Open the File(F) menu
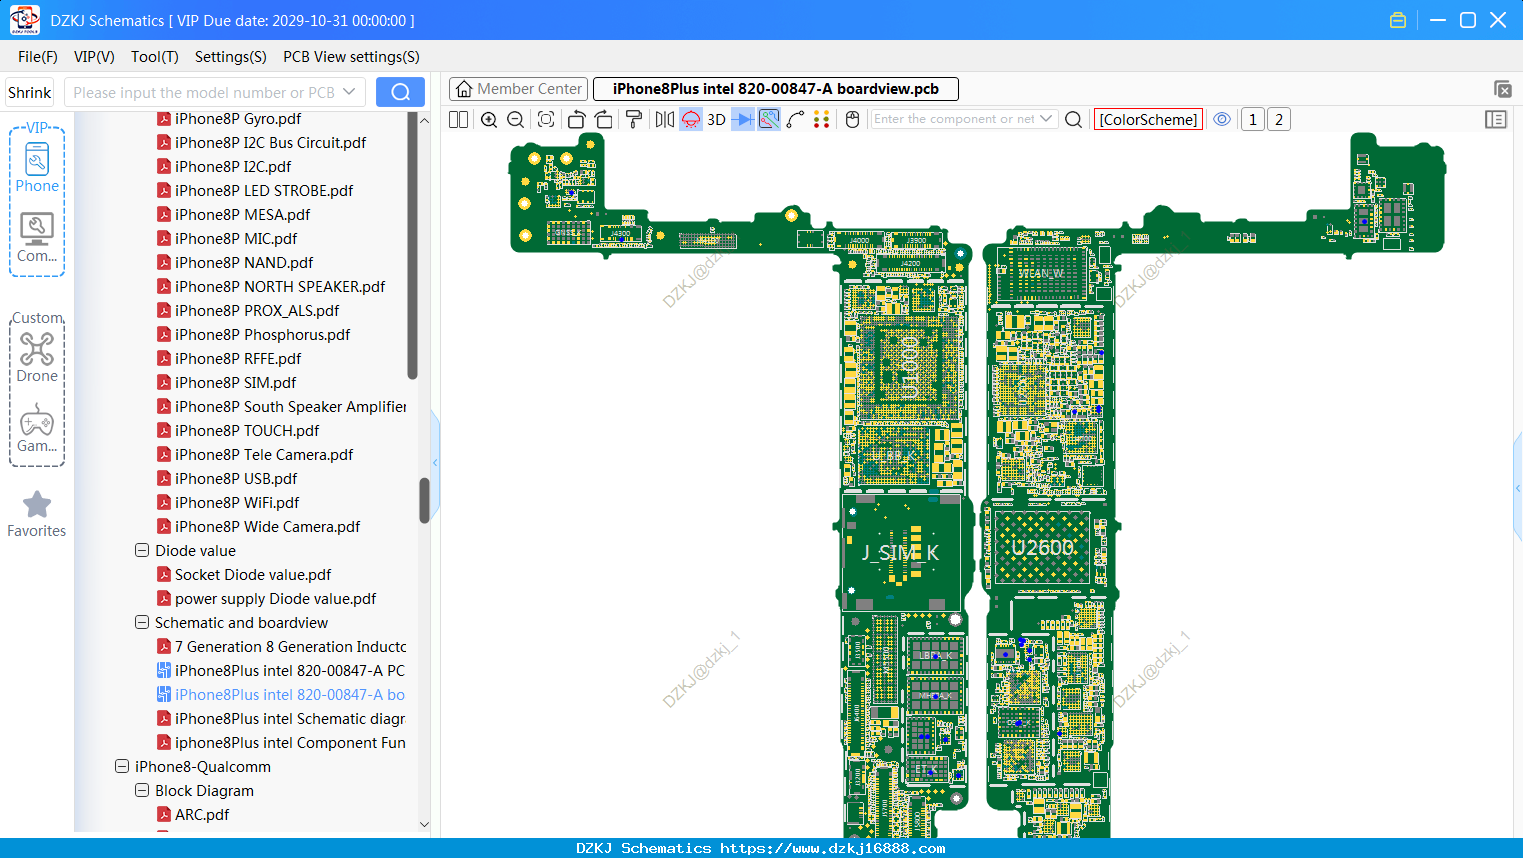This screenshot has width=1523, height=858. 38,57
